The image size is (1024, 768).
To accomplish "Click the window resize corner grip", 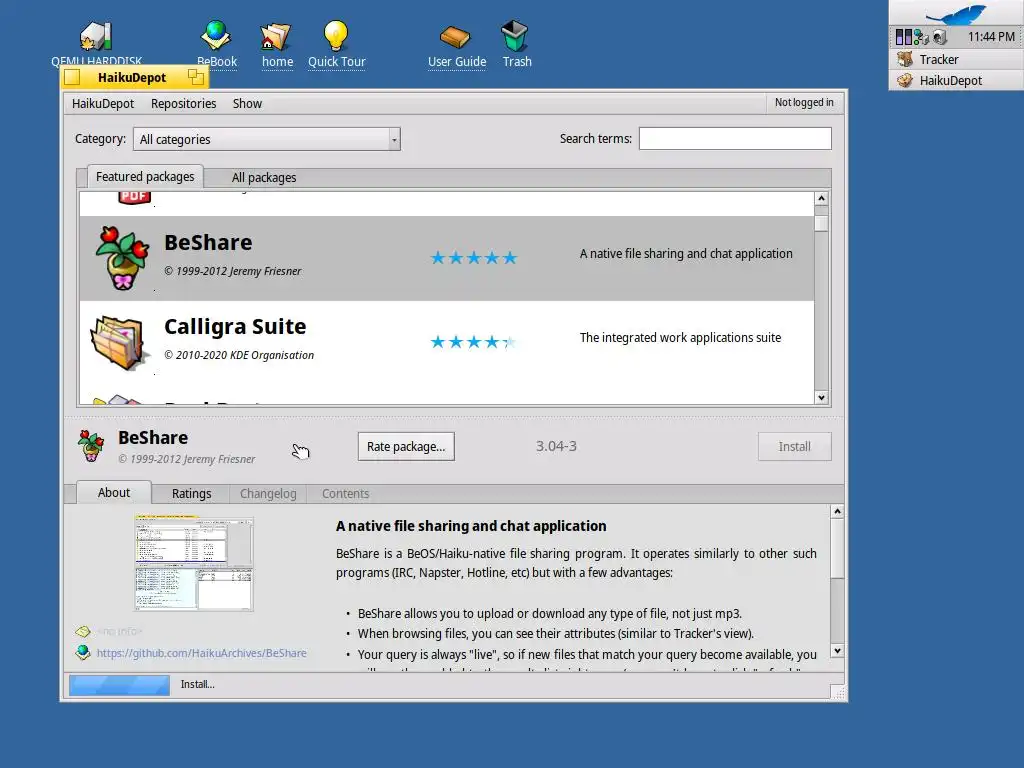I will (837, 692).
